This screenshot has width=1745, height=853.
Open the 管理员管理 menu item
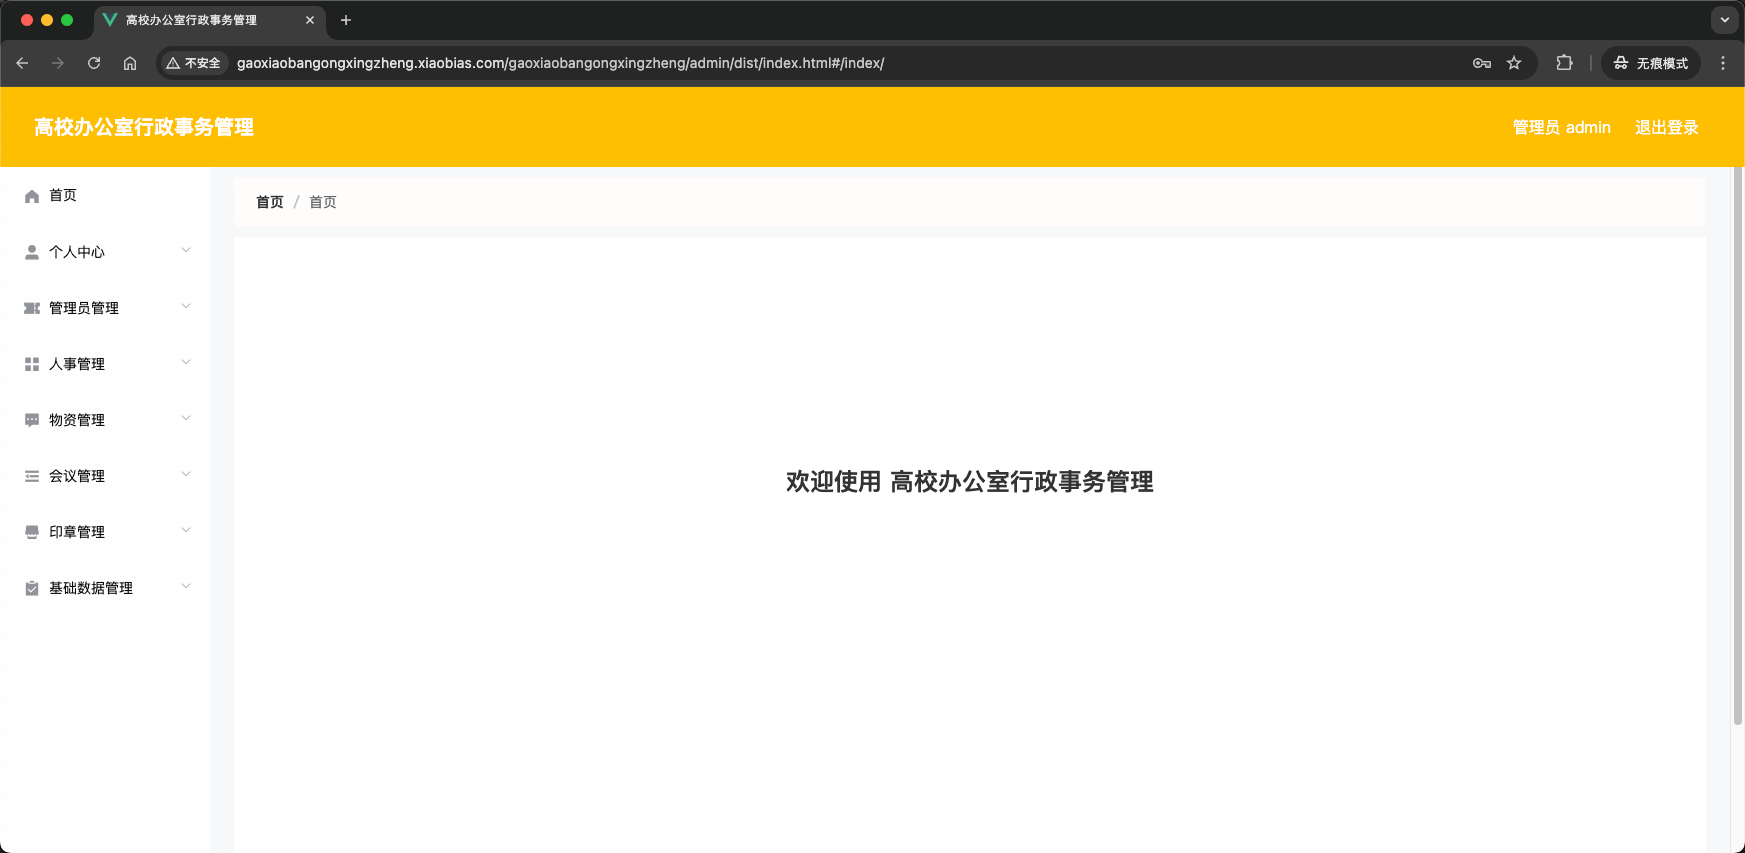105,308
